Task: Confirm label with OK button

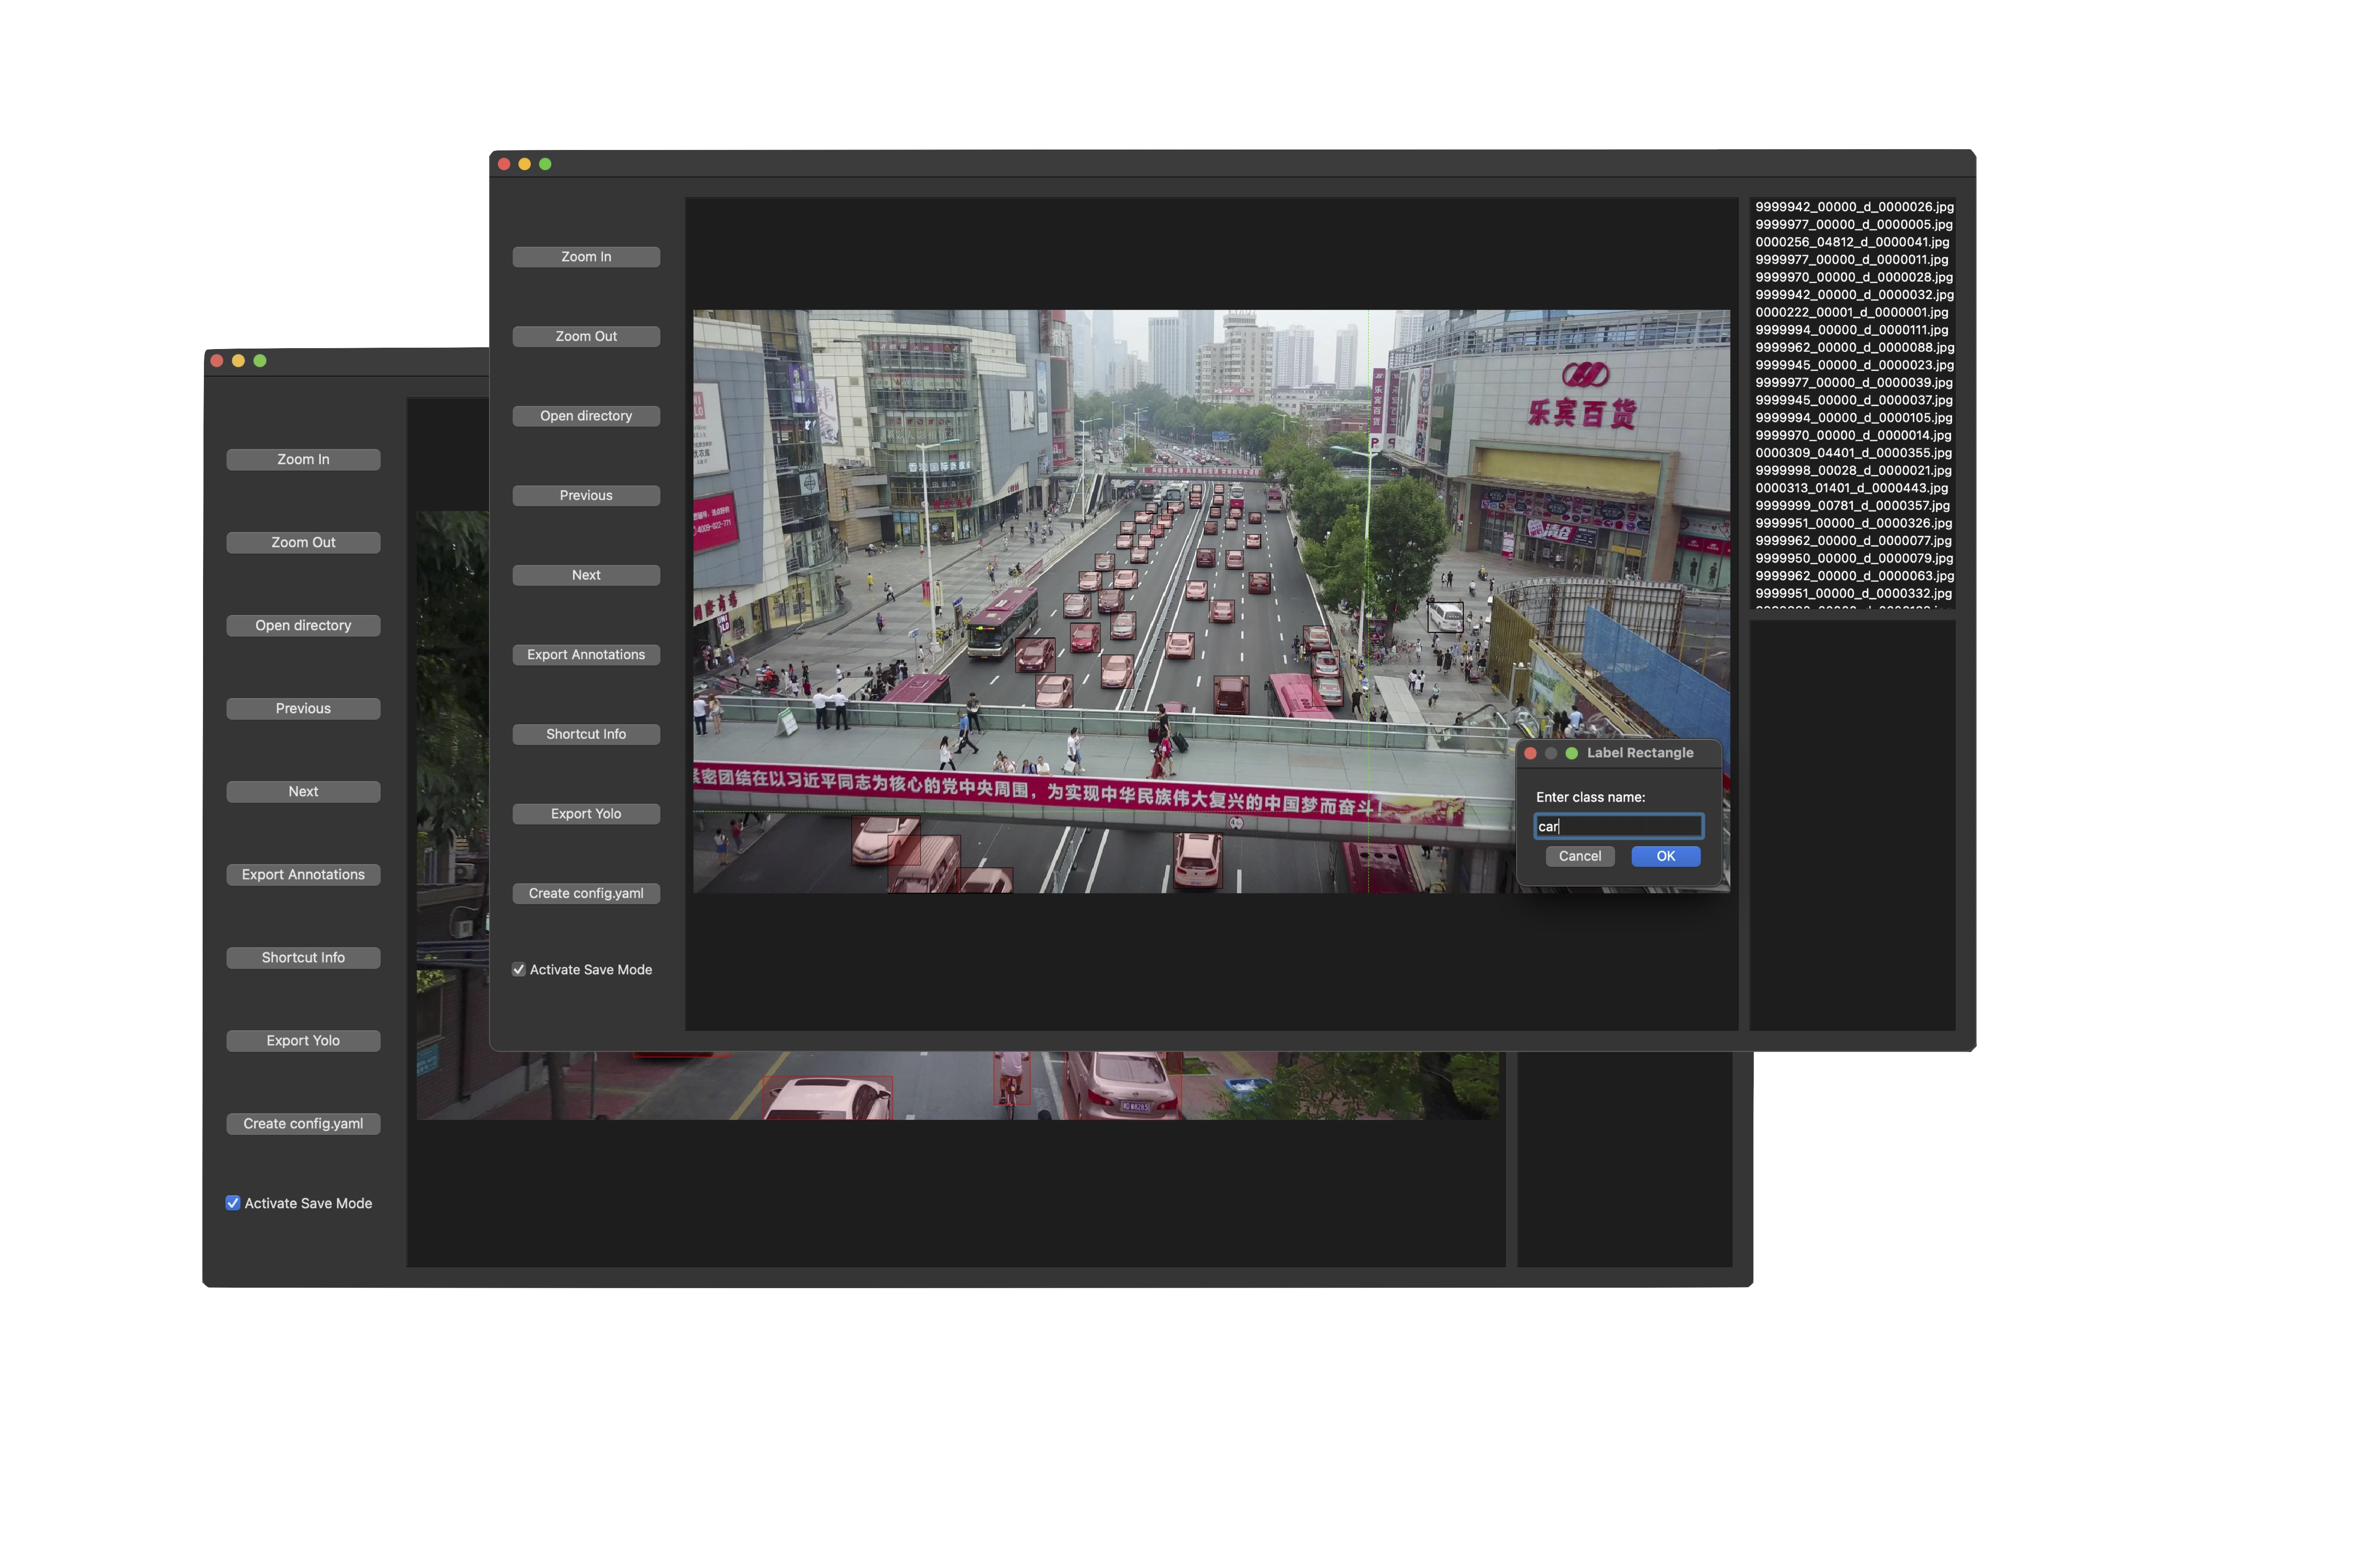Action: point(1665,856)
